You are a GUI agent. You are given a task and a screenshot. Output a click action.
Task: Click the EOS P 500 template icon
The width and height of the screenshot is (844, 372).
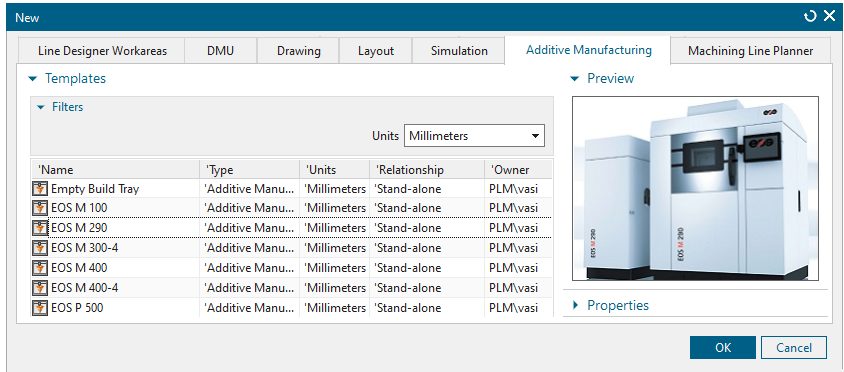coord(40,308)
